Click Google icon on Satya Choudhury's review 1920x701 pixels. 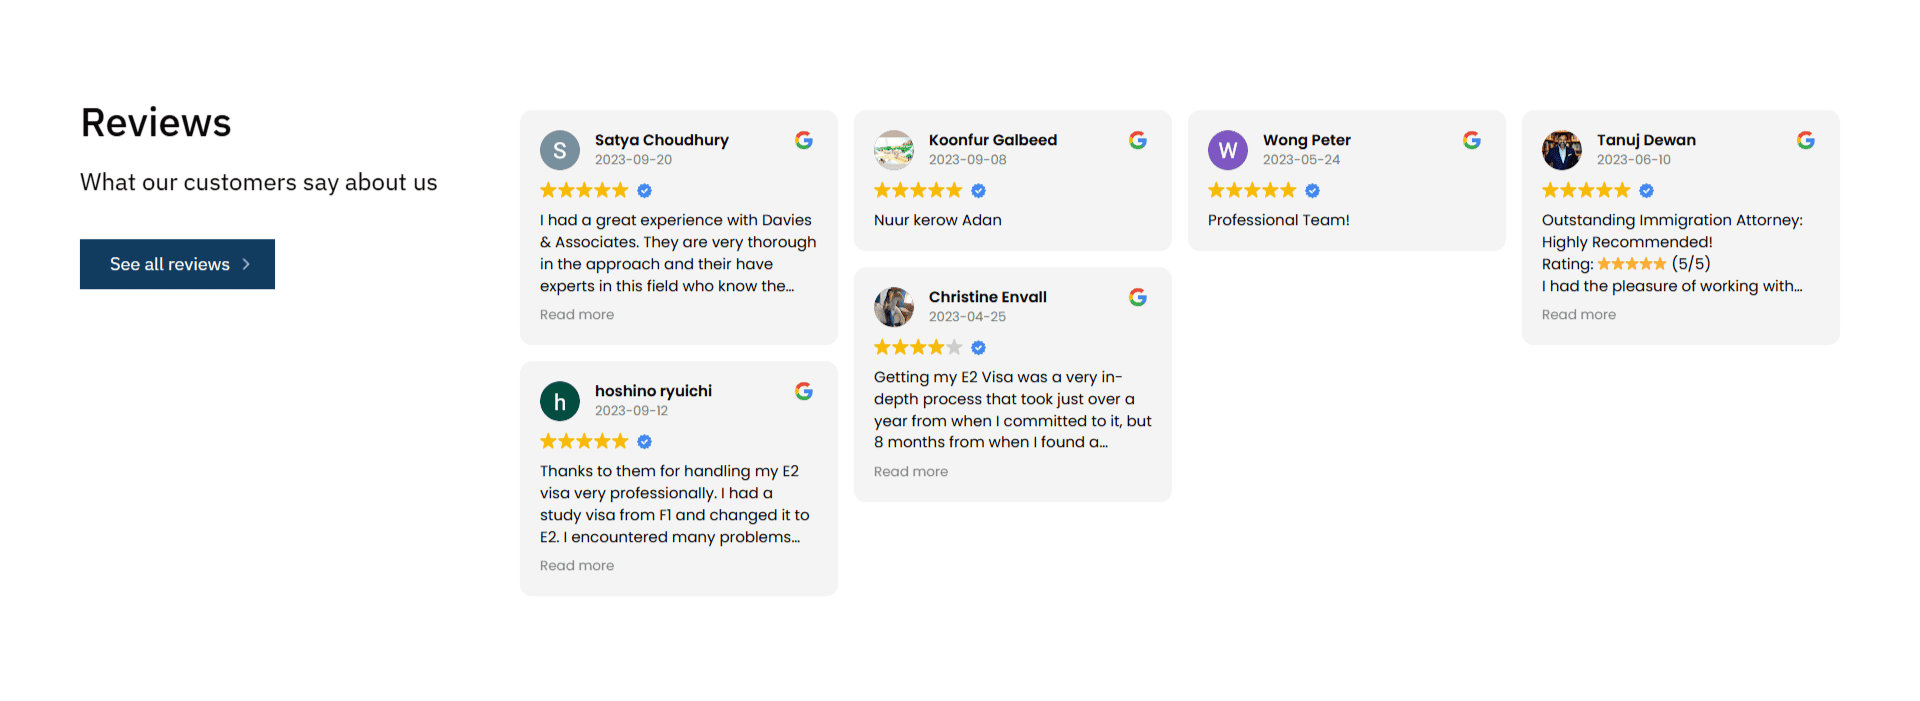click(x=804, y=140)
